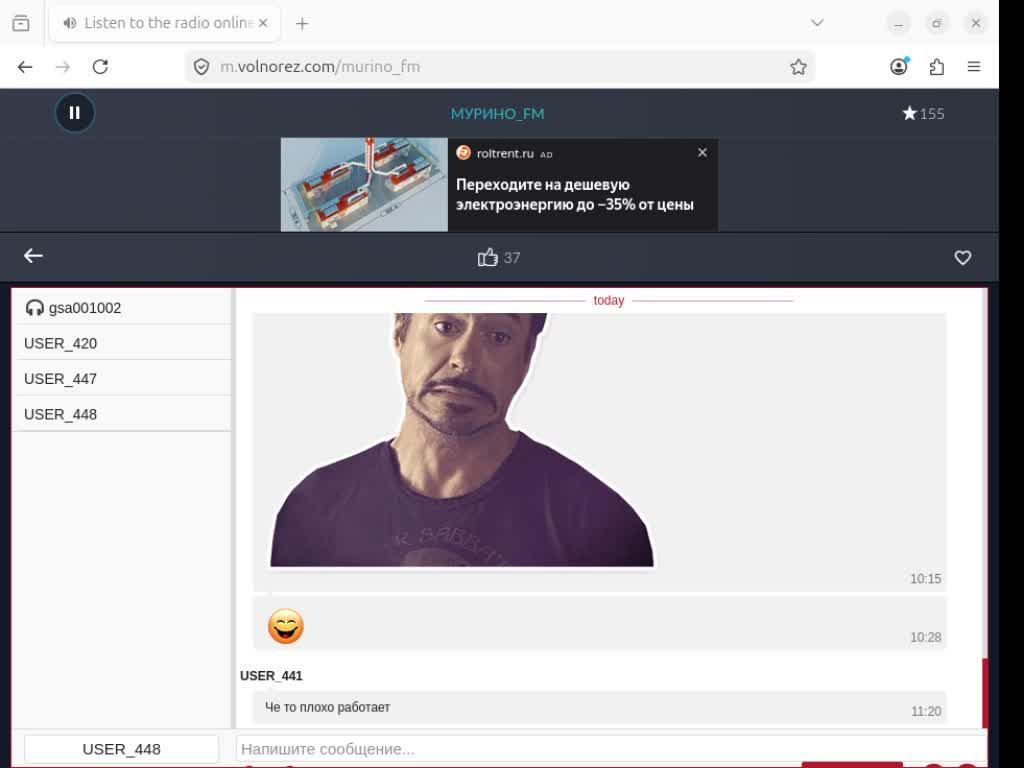Viewport: 1024px width, 768px height.
Task: Bookmark this page with the star icon
Action: click(798, 67)
